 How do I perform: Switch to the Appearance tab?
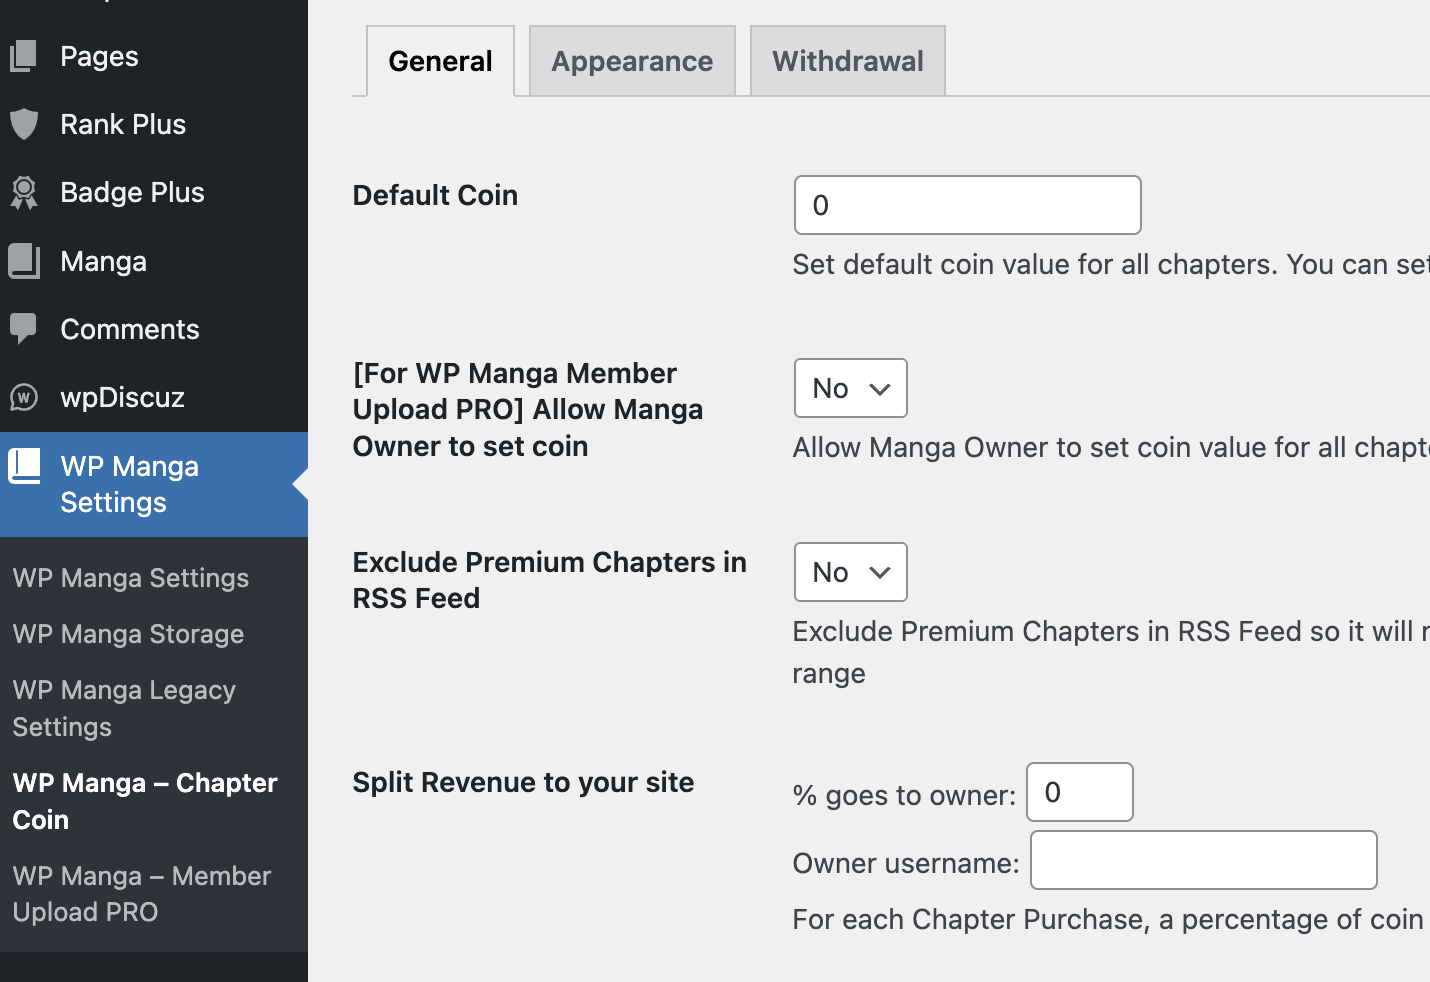631,61
